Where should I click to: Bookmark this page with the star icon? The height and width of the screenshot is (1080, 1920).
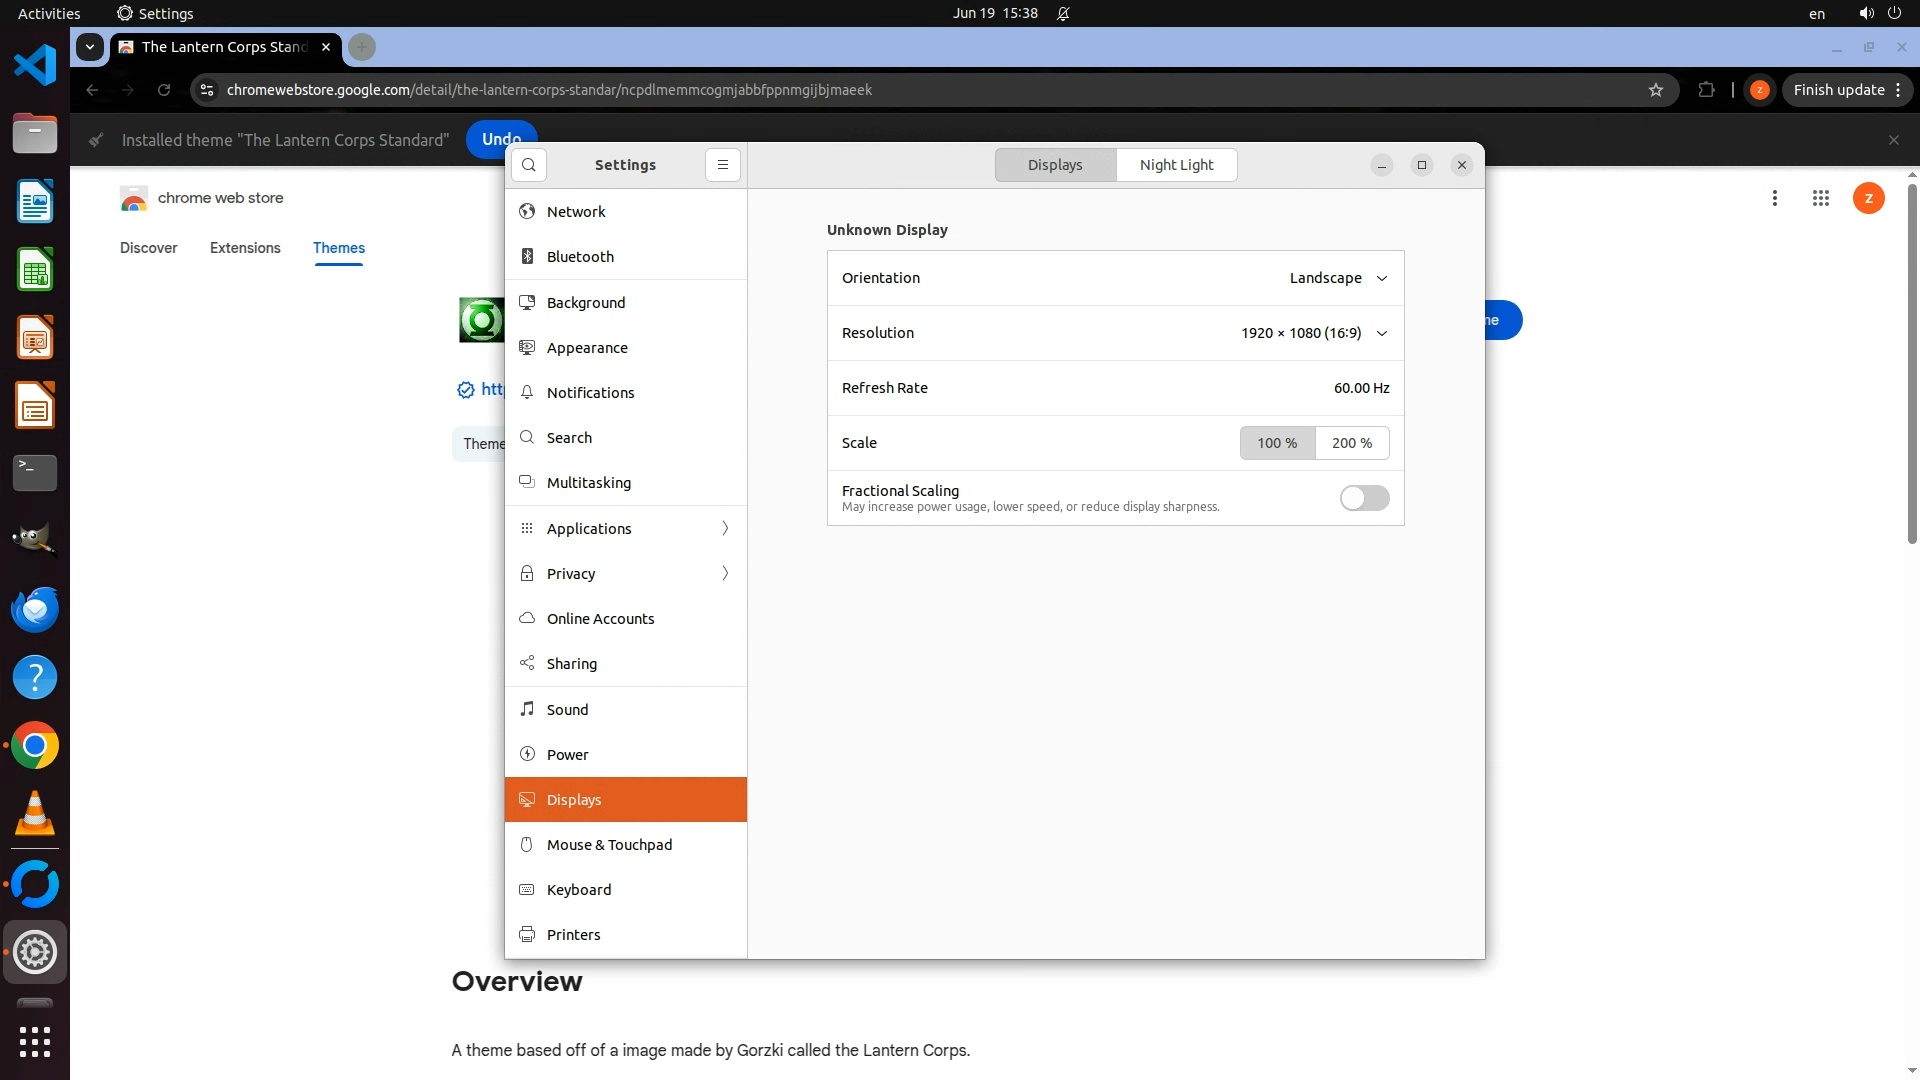click(x=1656, y=90)
